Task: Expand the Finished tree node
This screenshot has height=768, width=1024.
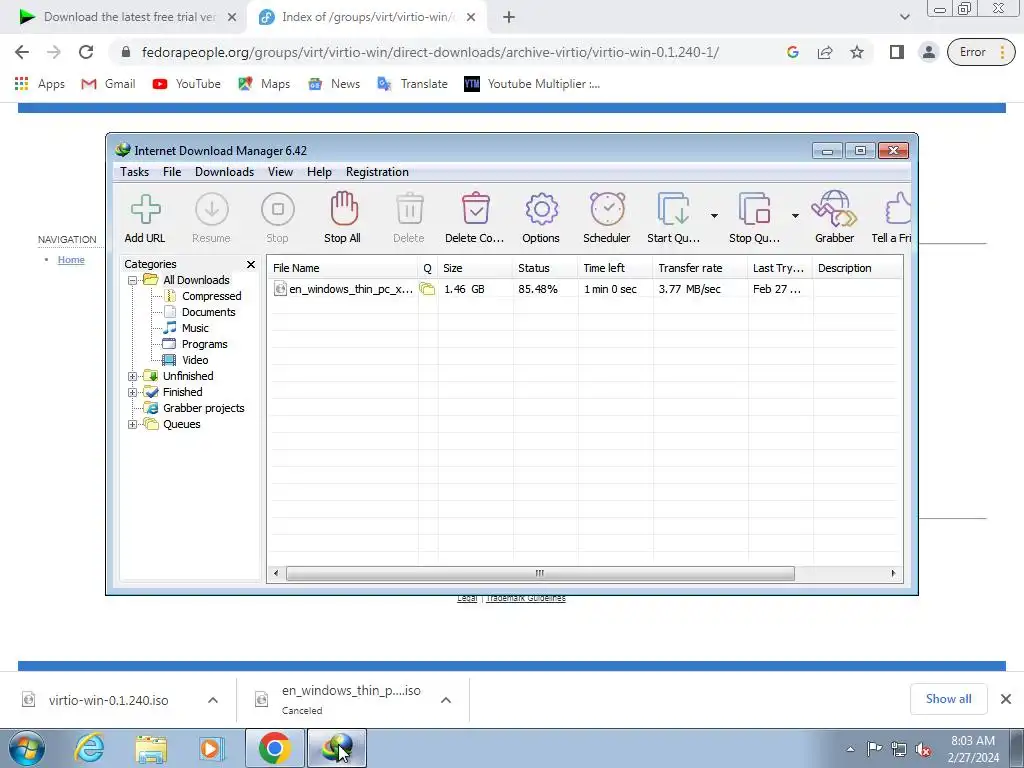Action: [x=133, y=392]
